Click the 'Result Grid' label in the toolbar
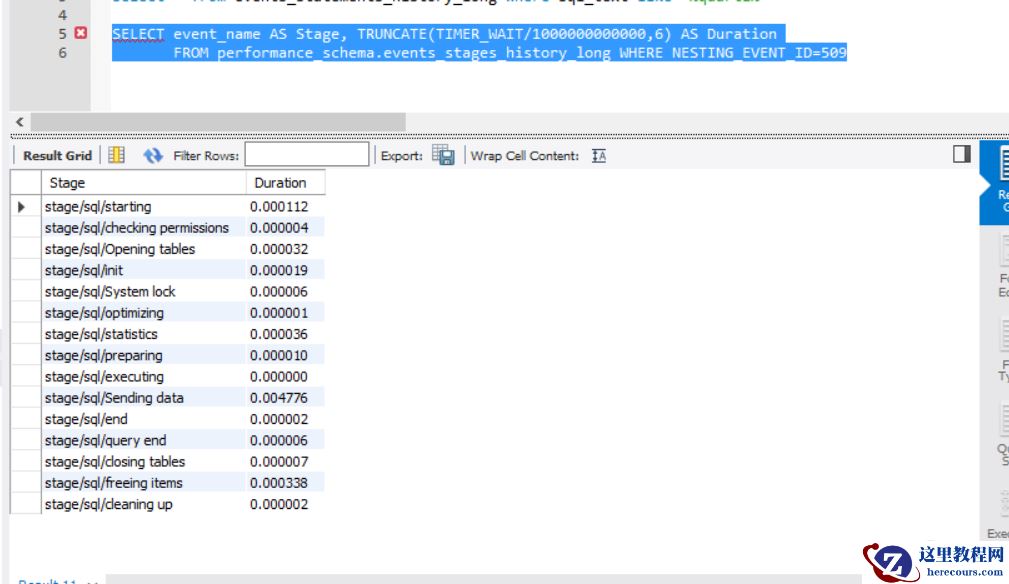The height and width of the screenshot is (584, 1009). (x=57, y=156)
